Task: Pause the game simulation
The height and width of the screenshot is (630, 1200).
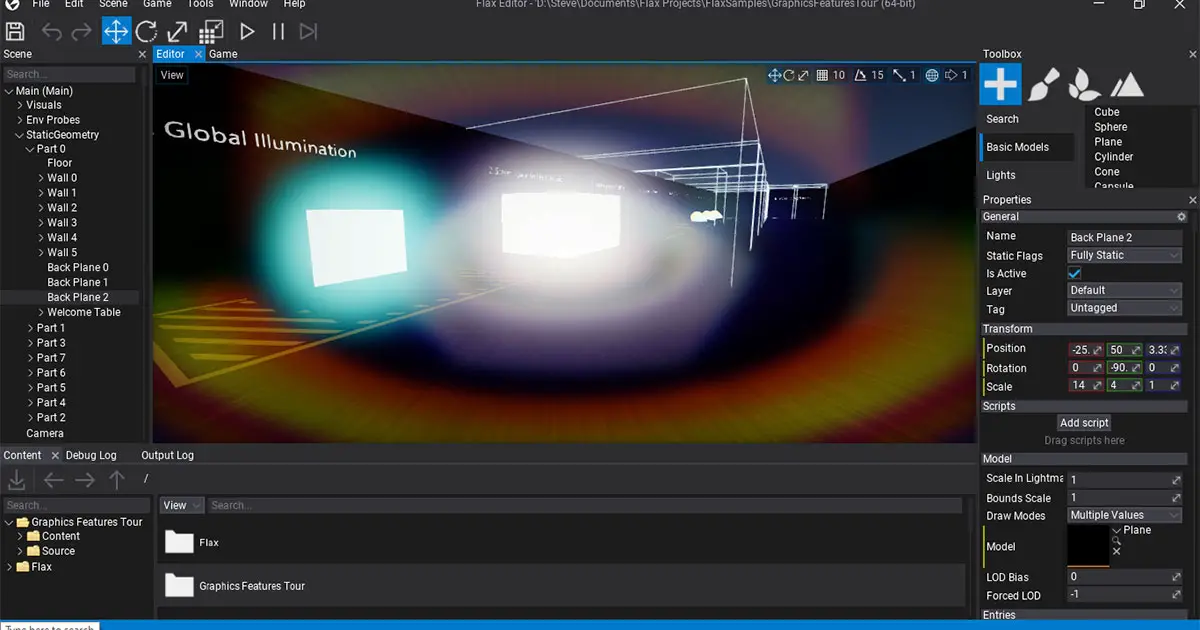Action: 278,31
